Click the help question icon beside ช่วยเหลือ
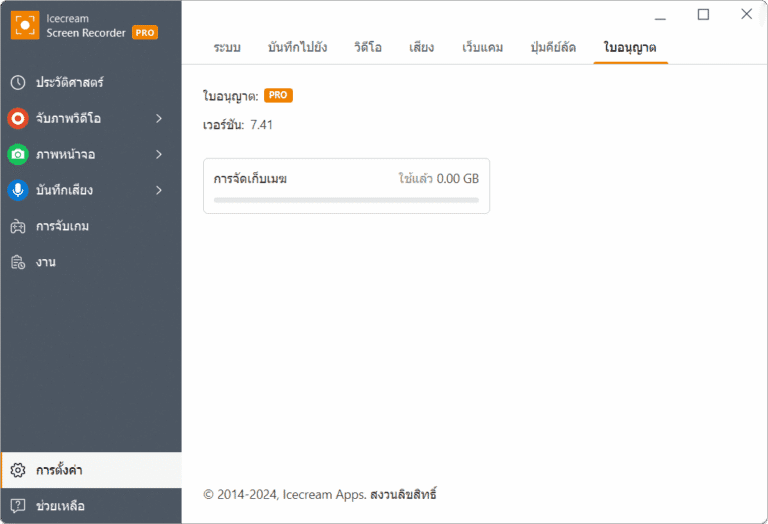The height and width of the screenshot is (524, 768). pyautogui.click(x=18, y=506)
